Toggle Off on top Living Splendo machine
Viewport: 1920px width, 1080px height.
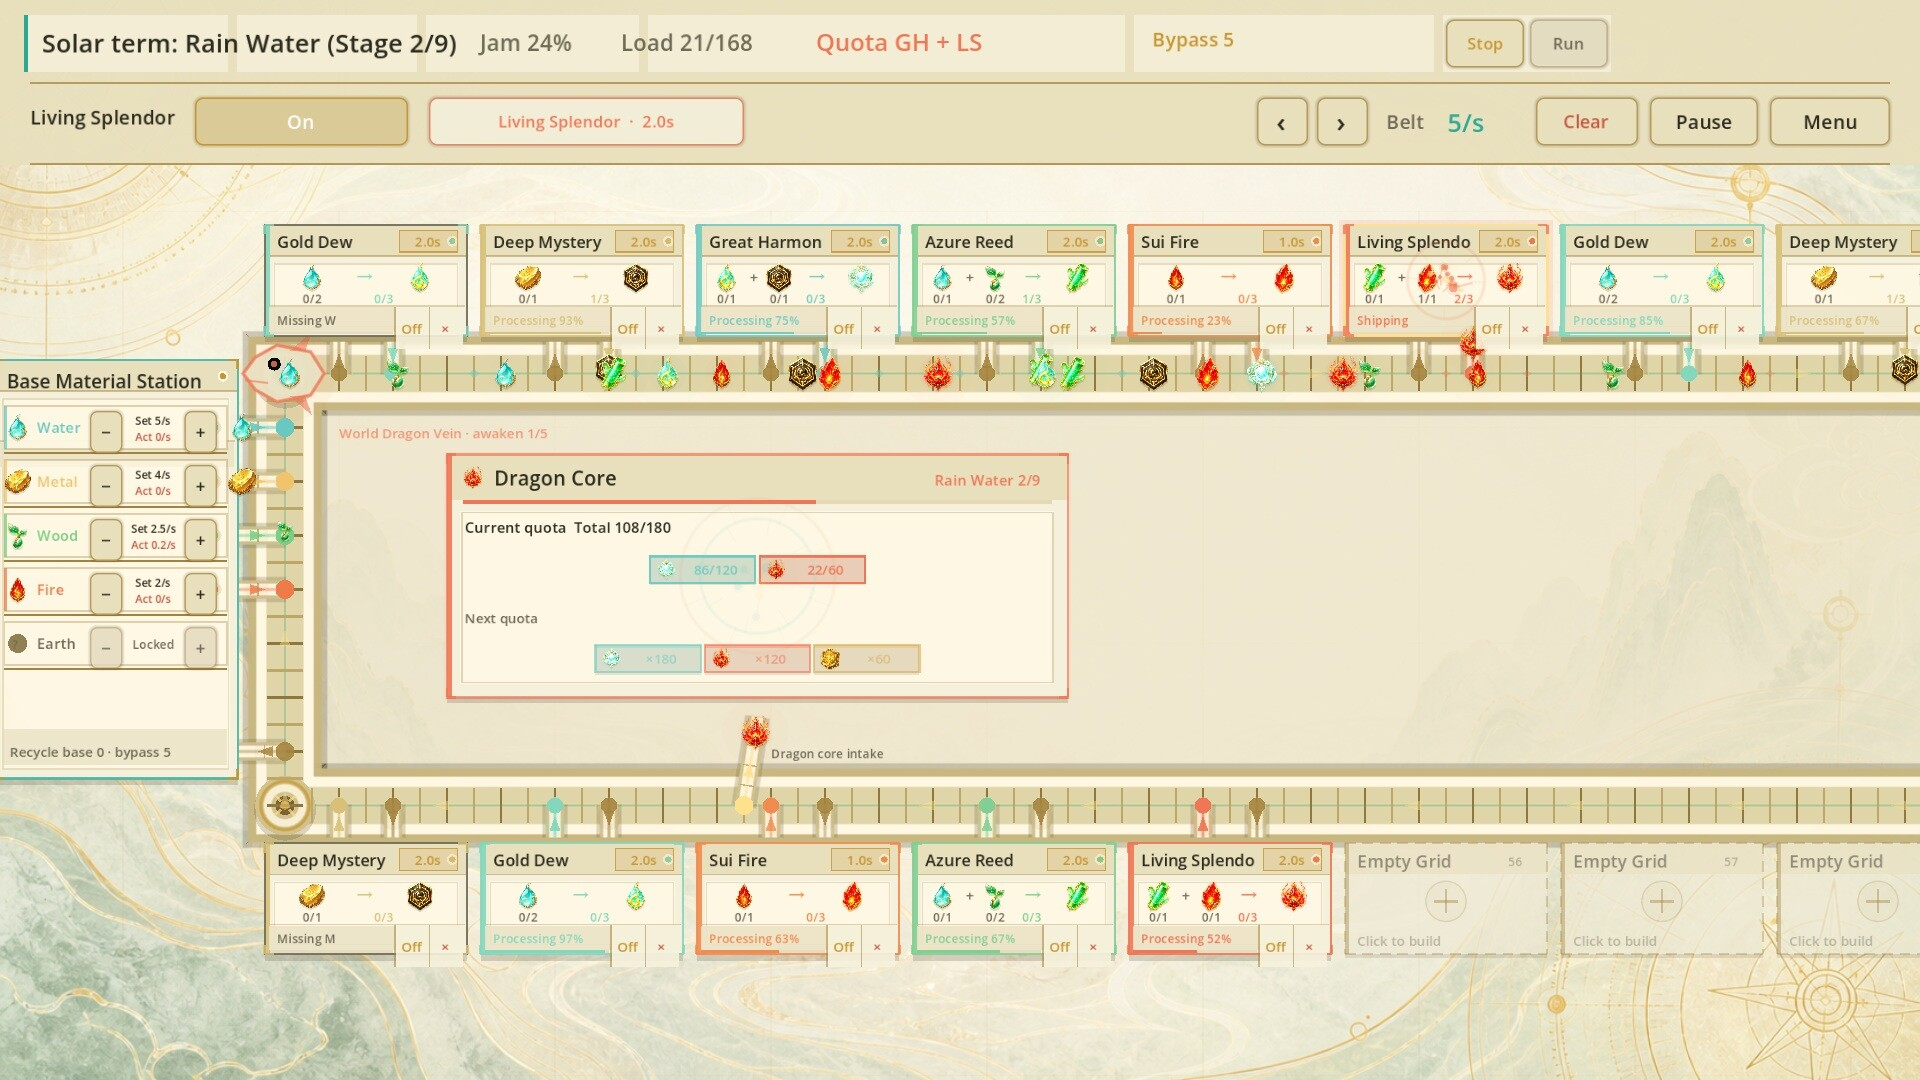[x=1492, y=328]
